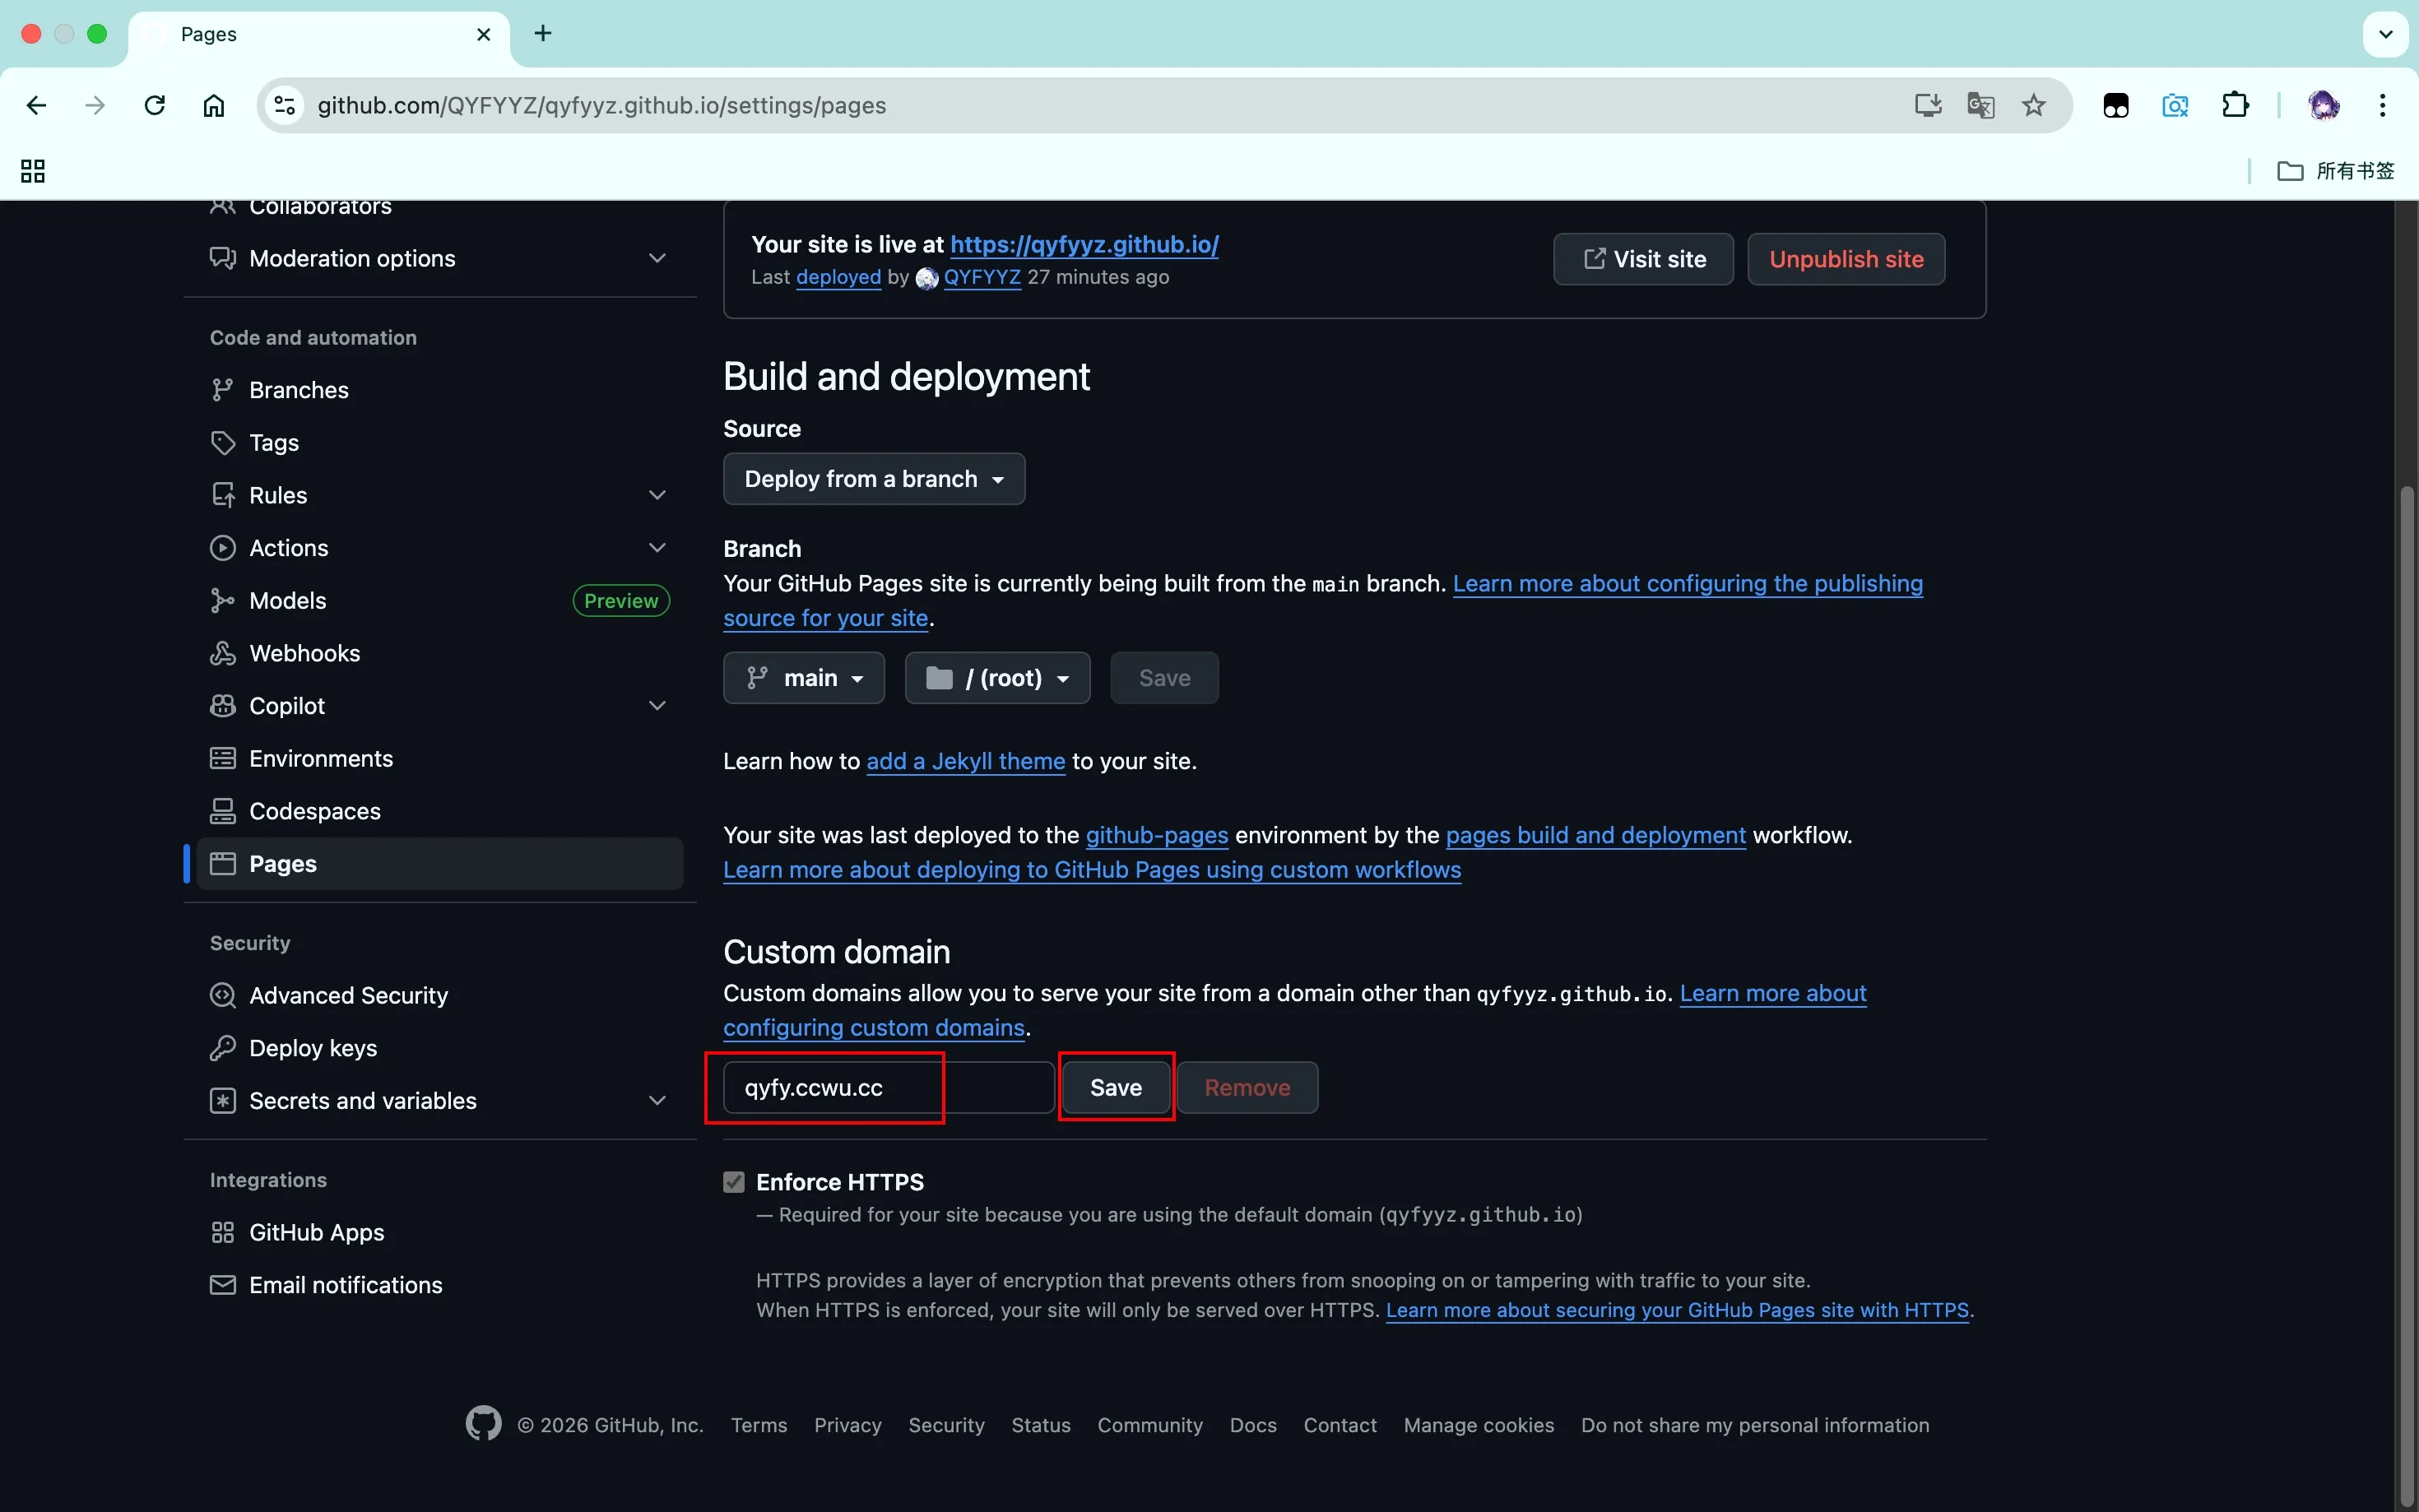Open the browser extensions puzzle icon
The image size is (2419, 1512).
coord(2234,105)
